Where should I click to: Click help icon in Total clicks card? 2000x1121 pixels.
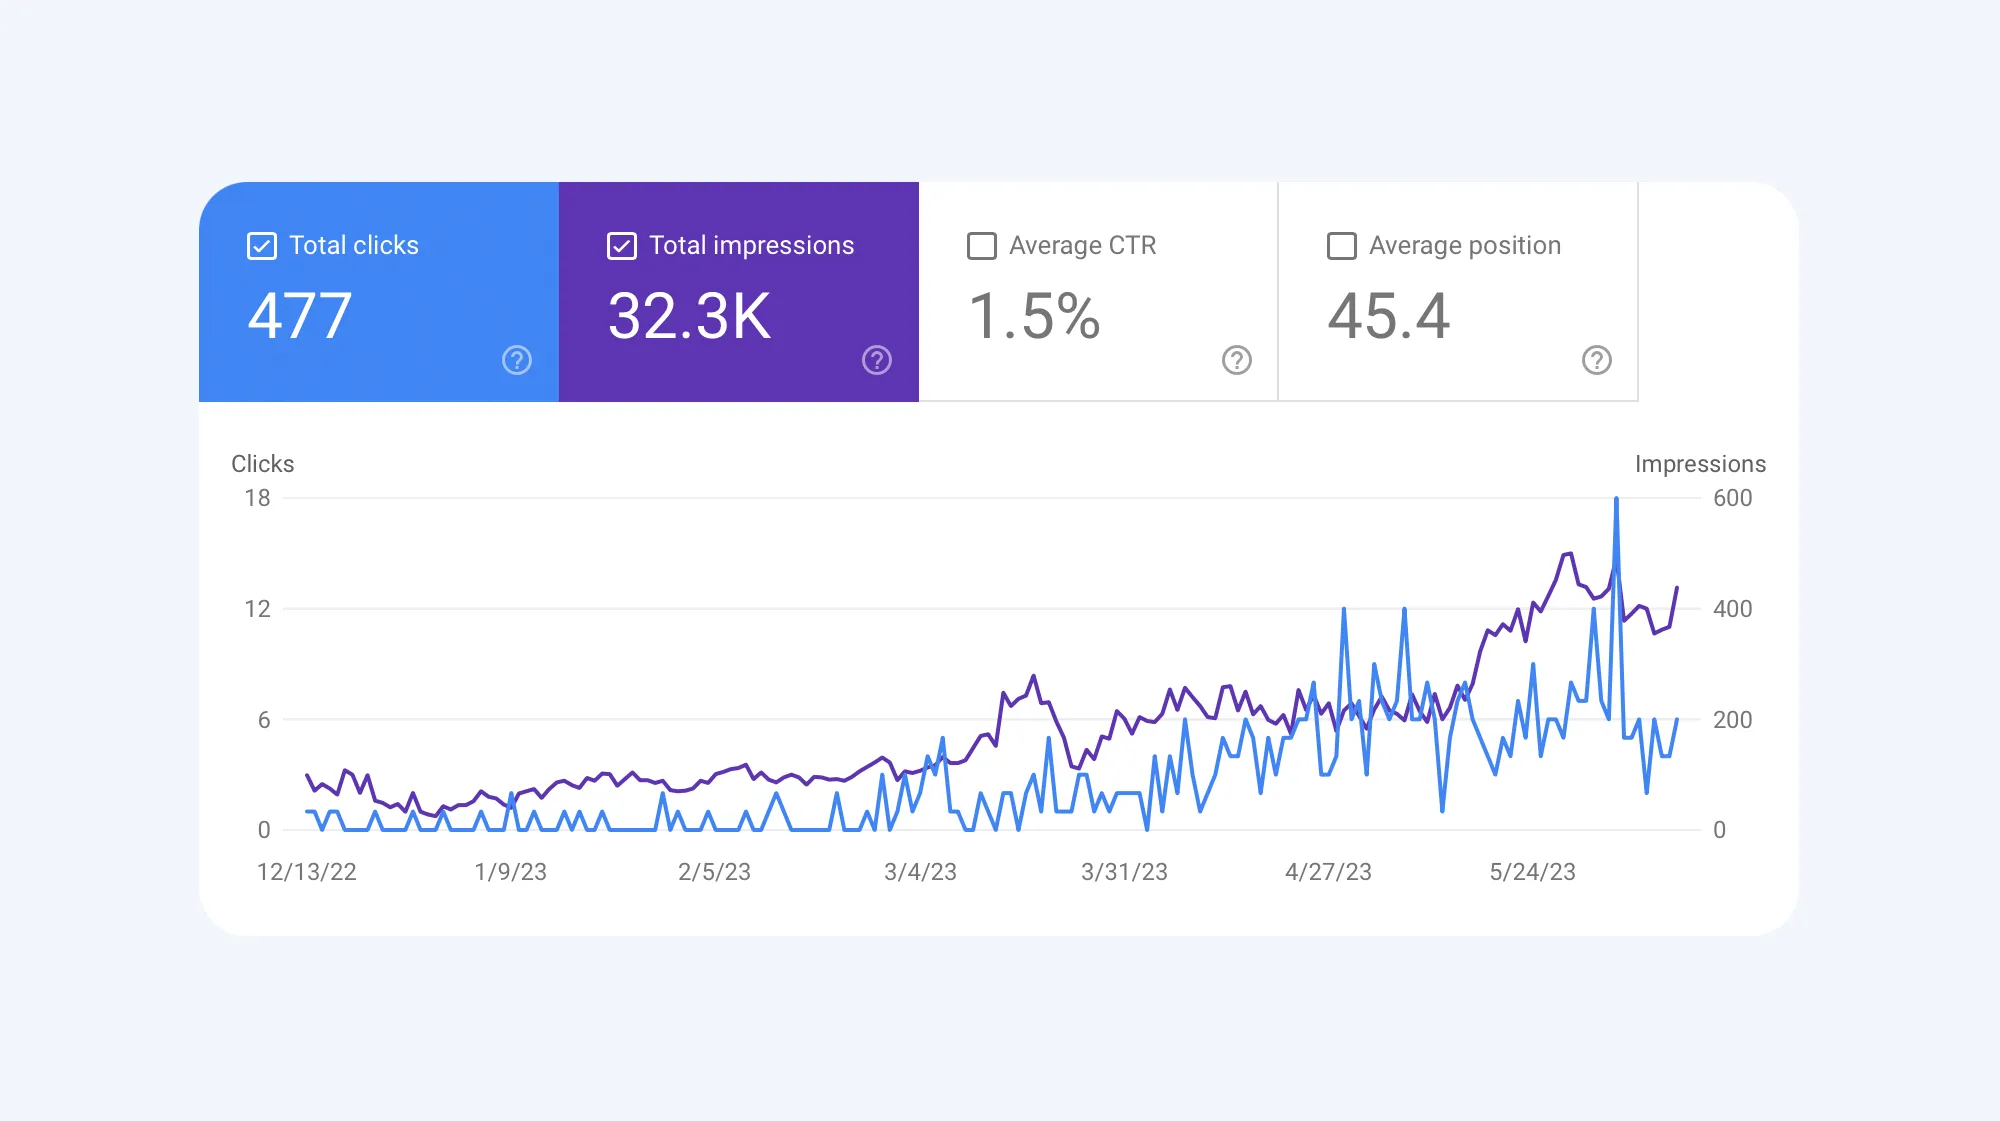[516, 360]
